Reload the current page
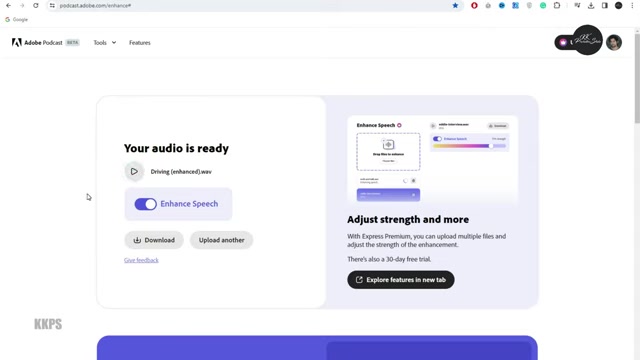This screenshot has width=640, height=360. [x=36, y=6]
